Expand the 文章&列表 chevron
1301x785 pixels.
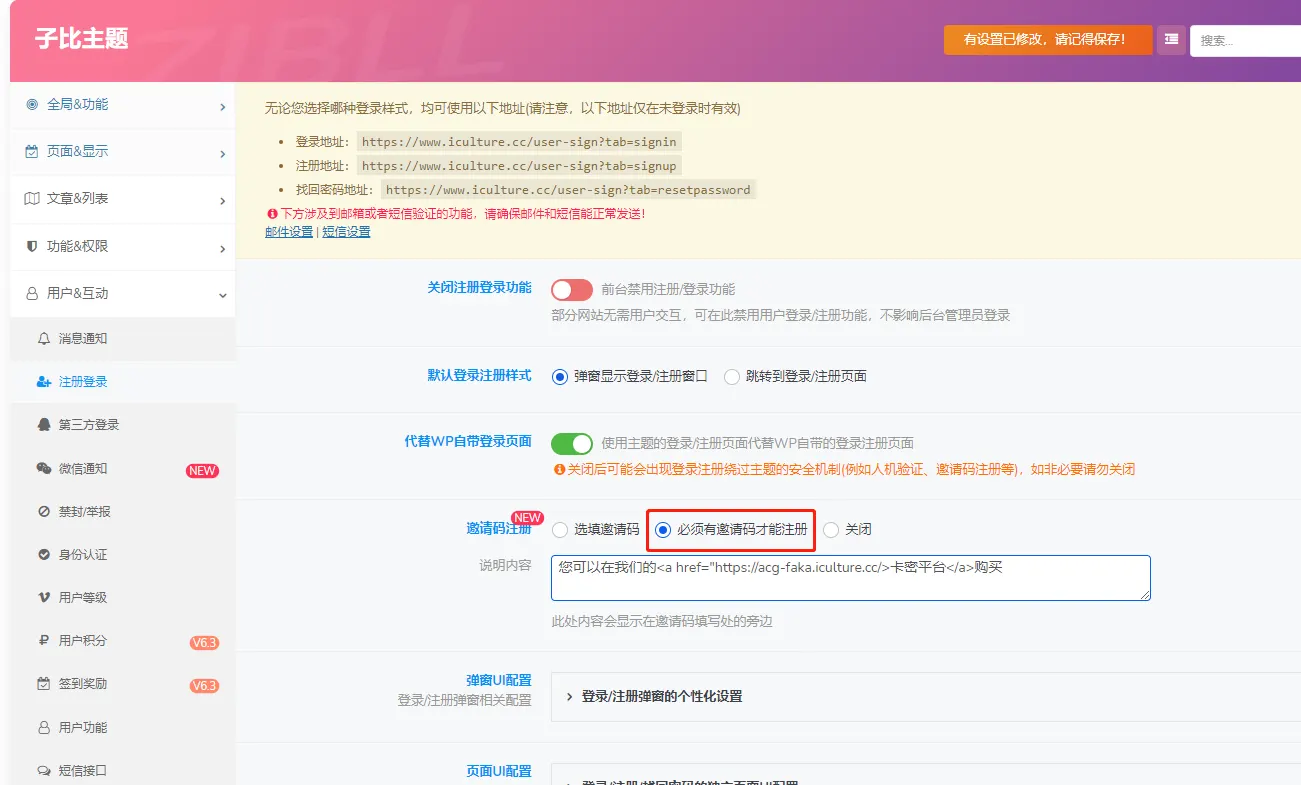click(x=222, y=201)
